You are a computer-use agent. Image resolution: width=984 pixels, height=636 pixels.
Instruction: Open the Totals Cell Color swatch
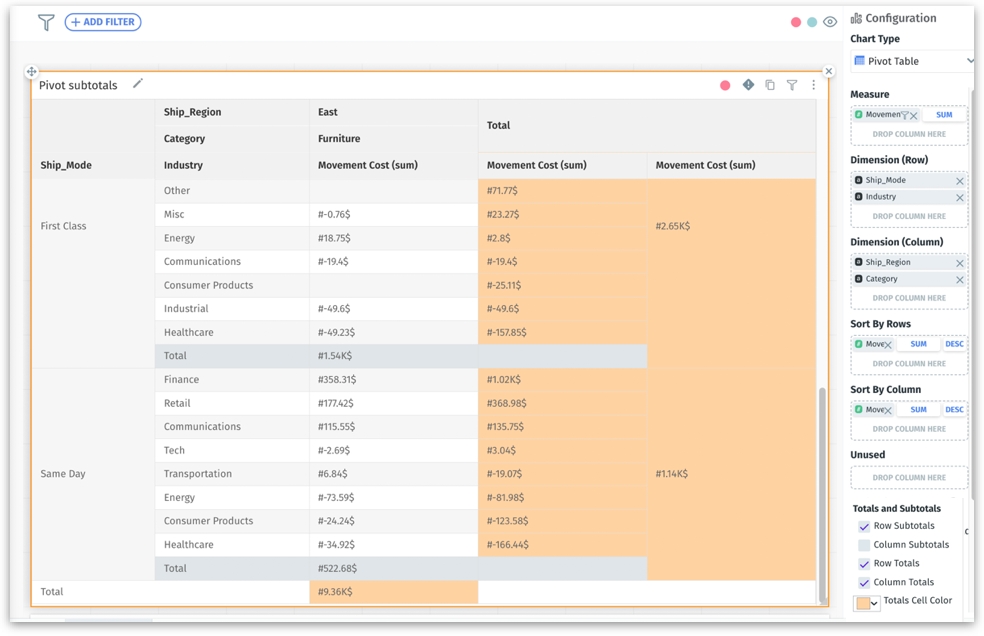point(866,603)
